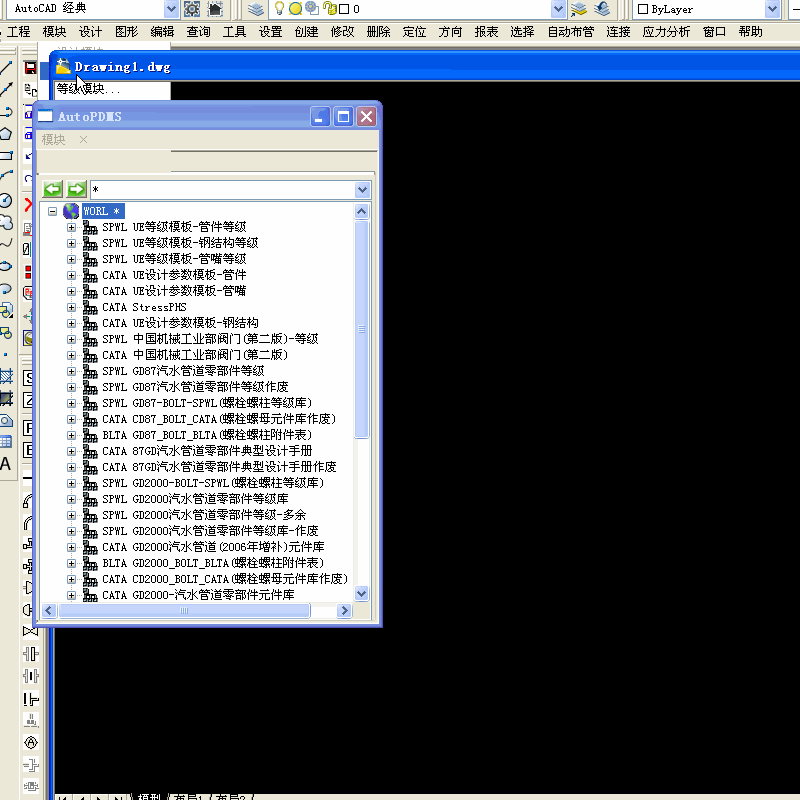Viewport: 800px width, 800px height.
Task: Click the workspace settings gear icon
Action: click(192, 9)
